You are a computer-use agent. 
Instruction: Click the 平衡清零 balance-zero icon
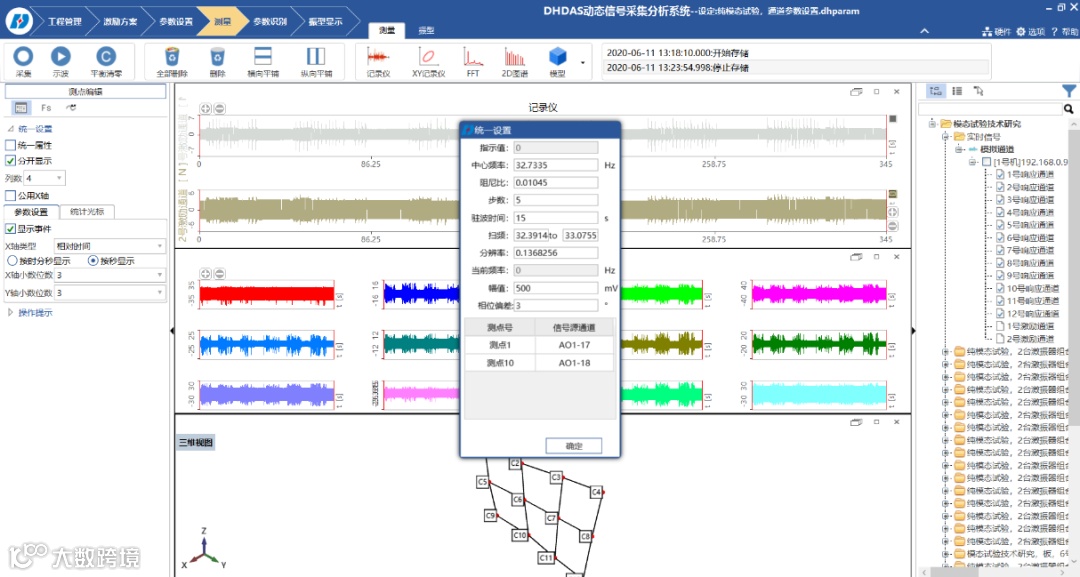click(x=105, y=56)
